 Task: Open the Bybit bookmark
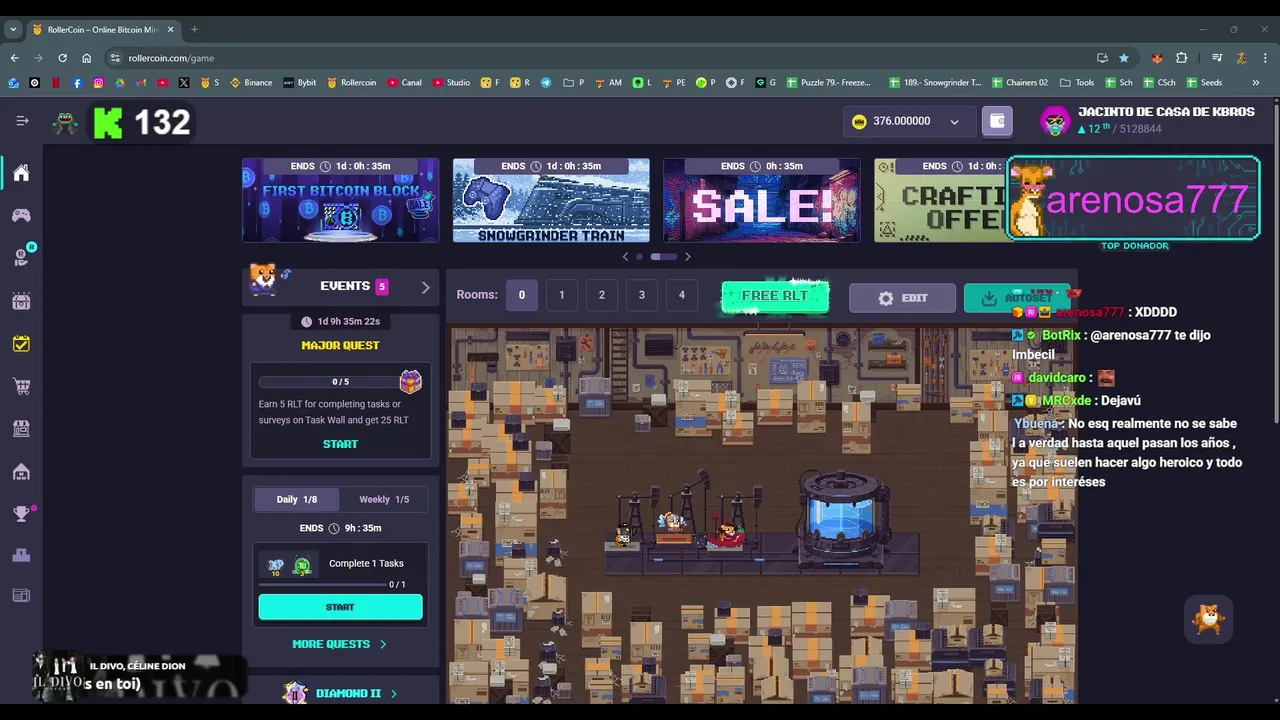(x=299, y=83)
